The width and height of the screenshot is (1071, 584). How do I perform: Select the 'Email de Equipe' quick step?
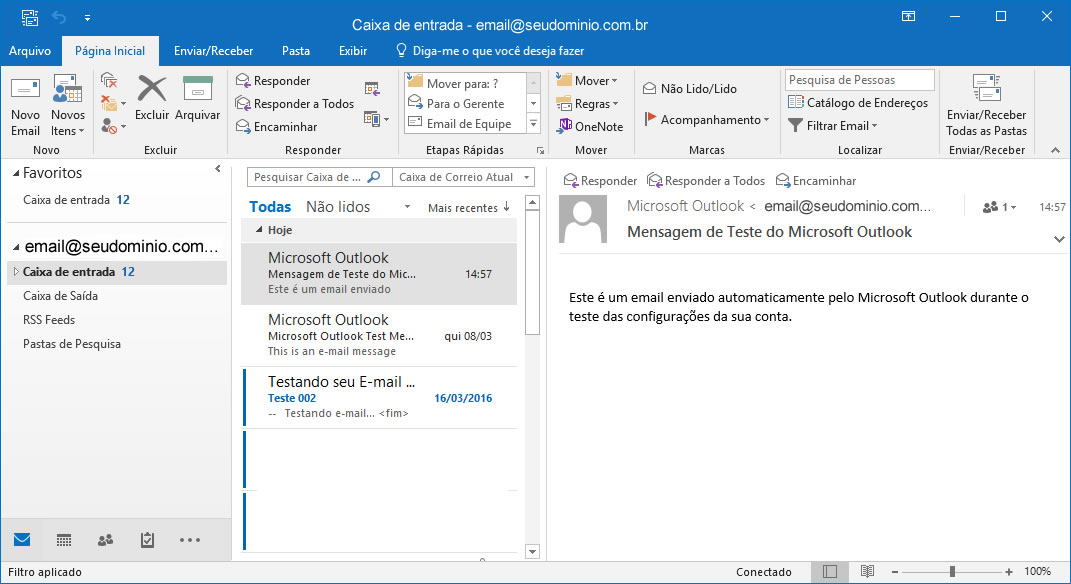[x=465, y=124]
